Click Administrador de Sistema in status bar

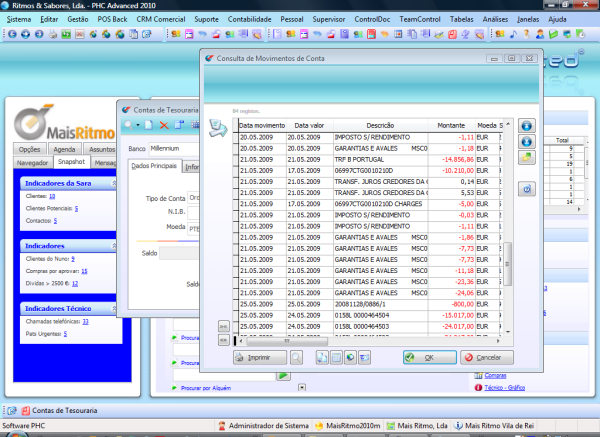point(264,426)
